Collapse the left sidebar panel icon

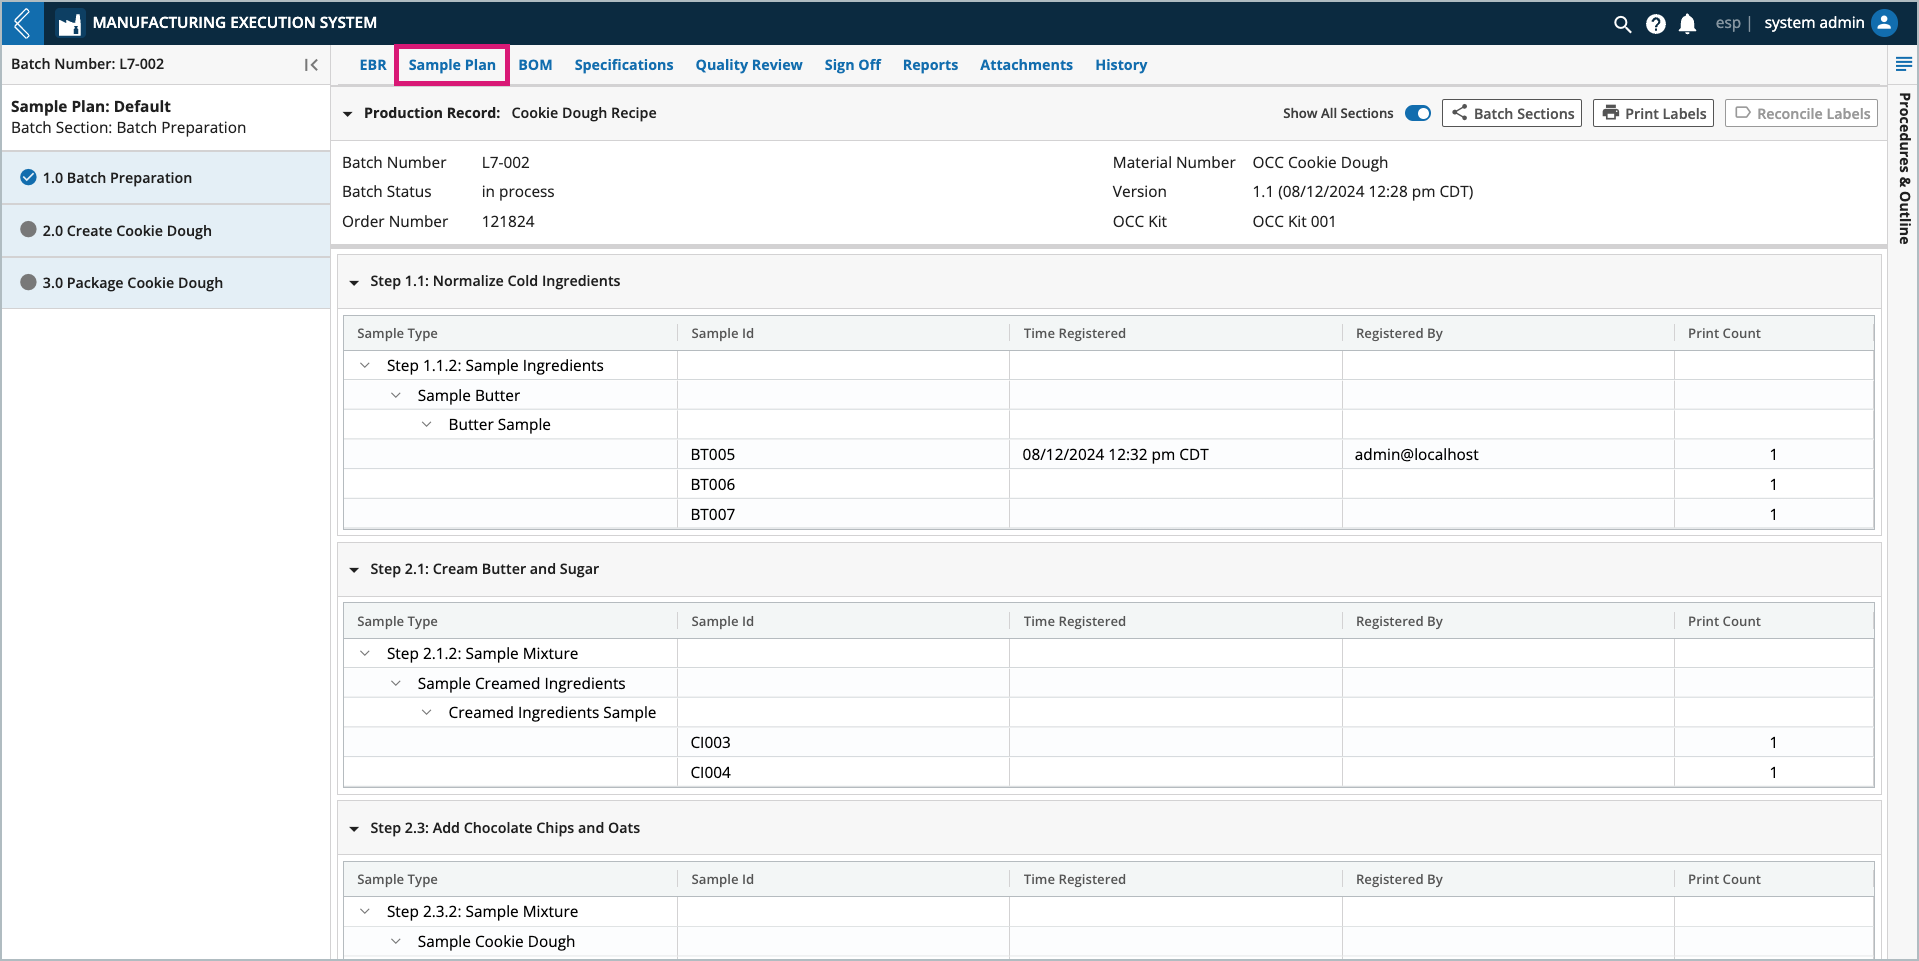pos(311,64)
